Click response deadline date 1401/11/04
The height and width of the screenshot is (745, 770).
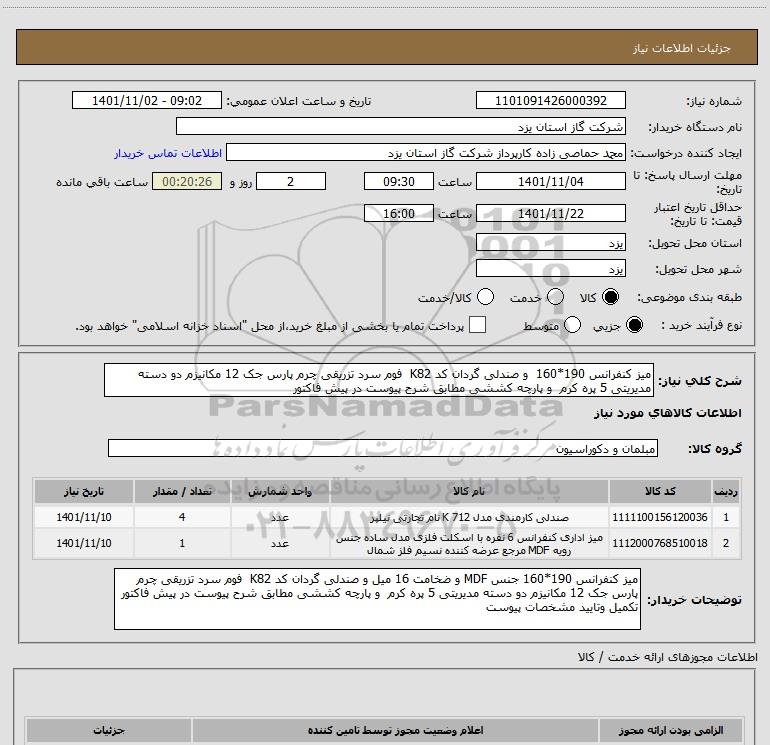point(550,181)
